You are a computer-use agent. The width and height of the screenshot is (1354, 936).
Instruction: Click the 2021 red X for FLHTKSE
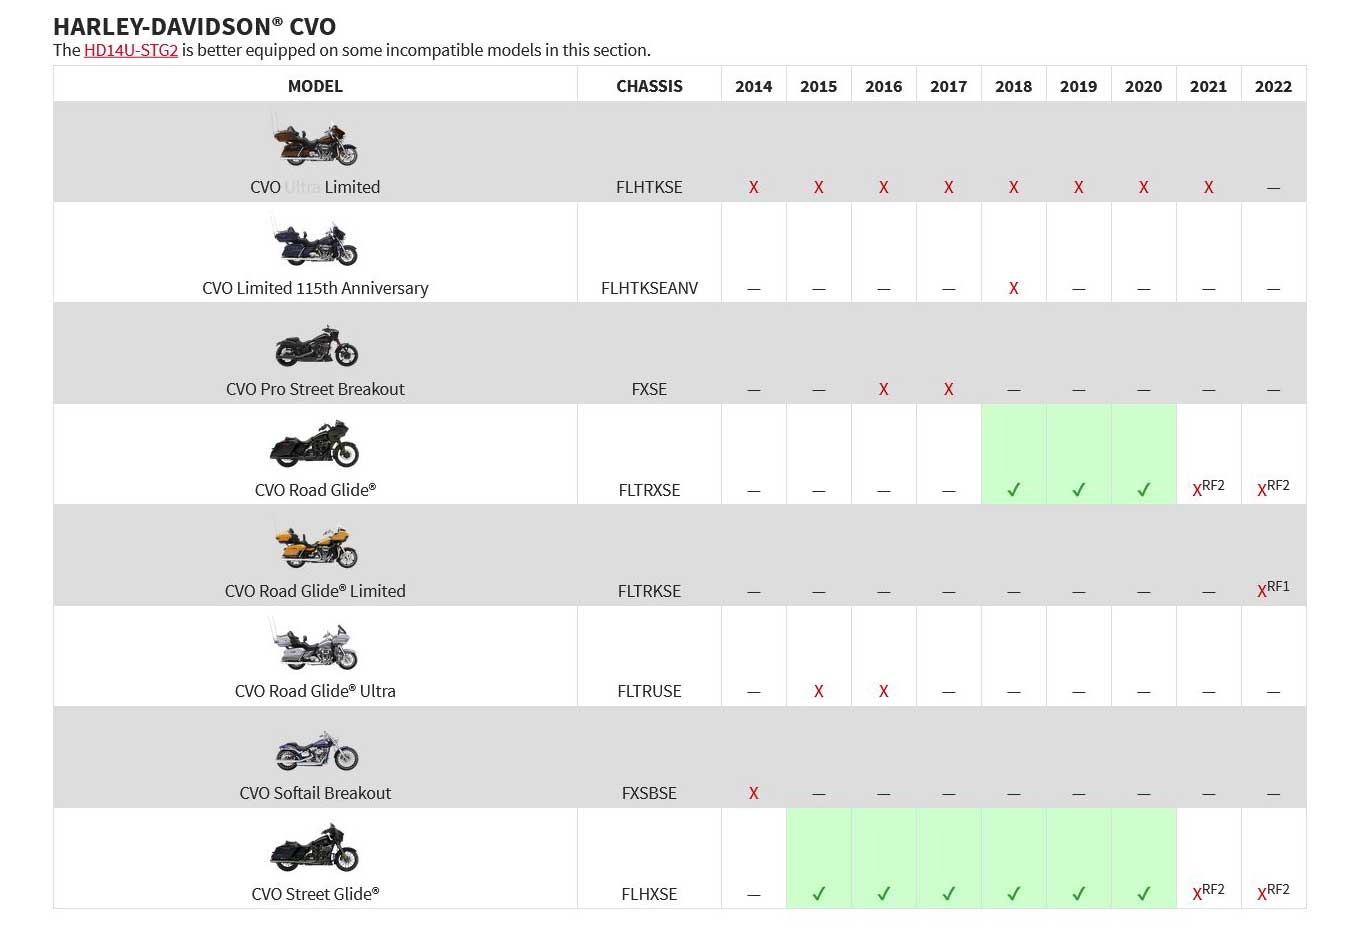click(x=1209, y=187)
